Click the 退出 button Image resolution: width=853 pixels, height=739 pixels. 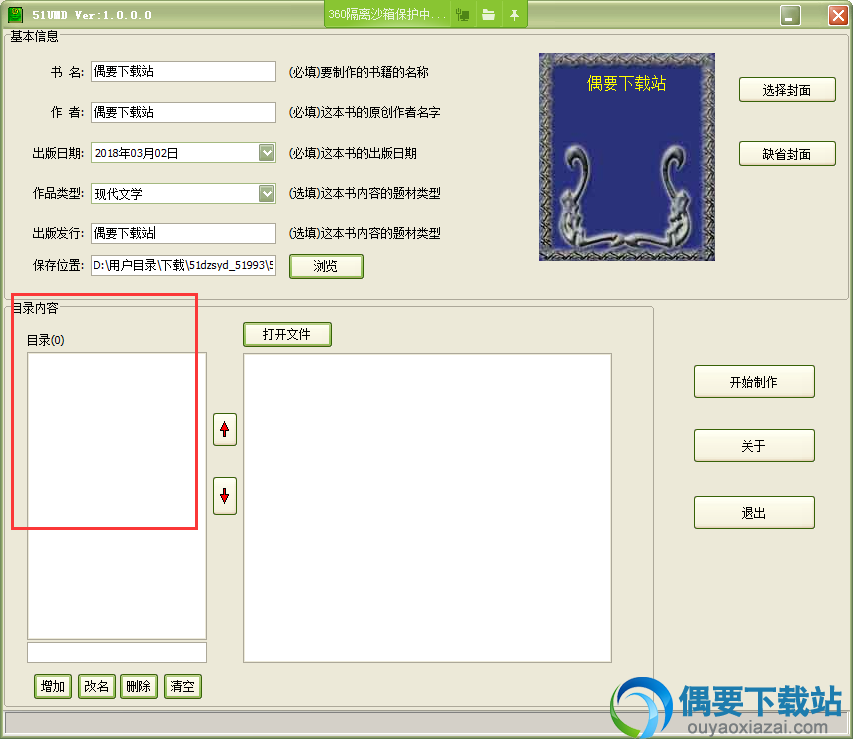click(754, 513)
